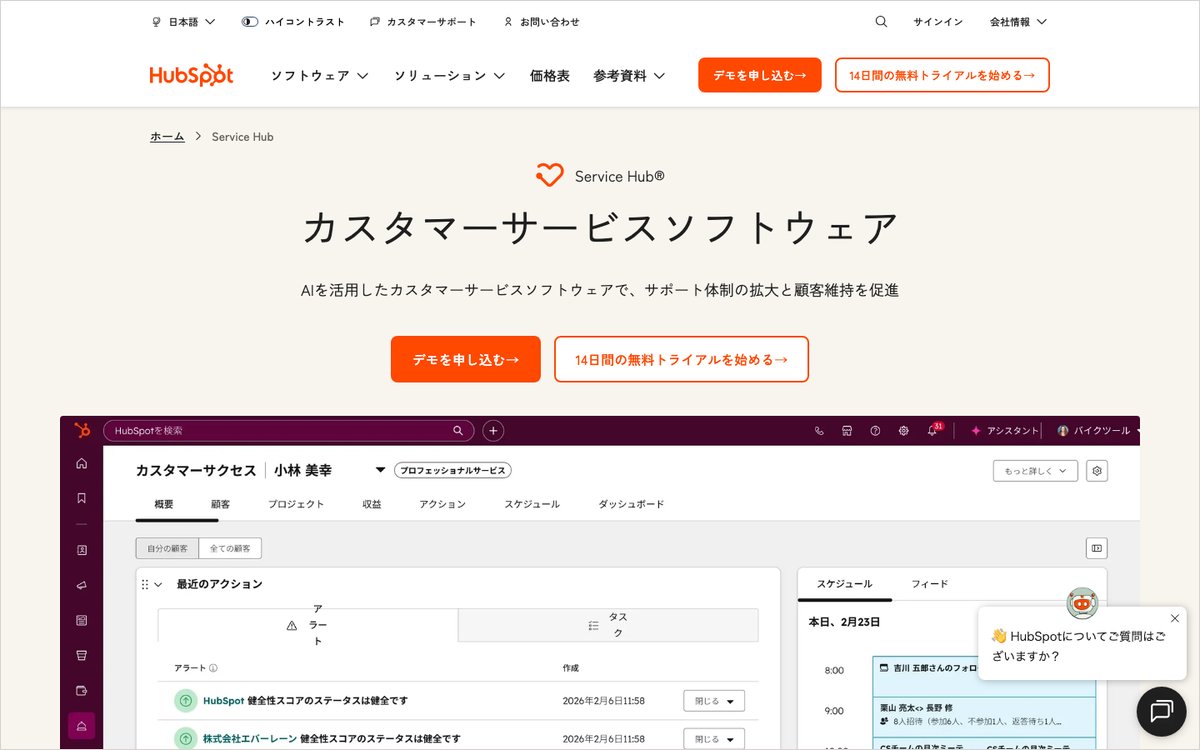
Task: Select the アラート tab with warning icon
Action: 308,625
